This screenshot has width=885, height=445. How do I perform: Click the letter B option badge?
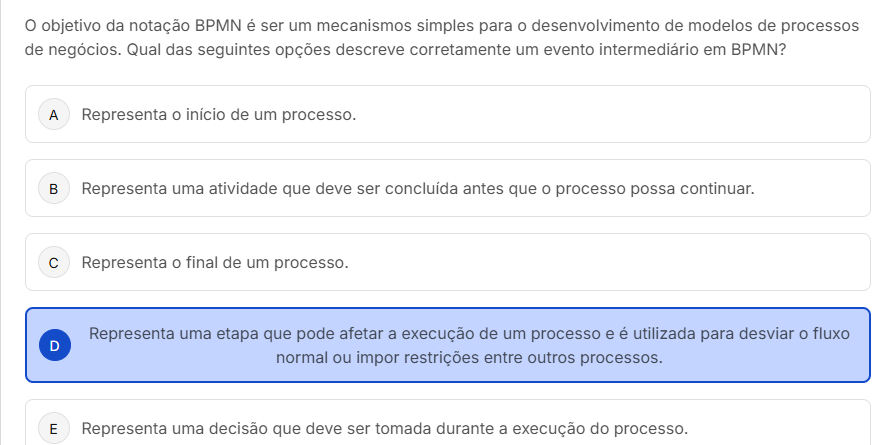[x=54, y=188]
